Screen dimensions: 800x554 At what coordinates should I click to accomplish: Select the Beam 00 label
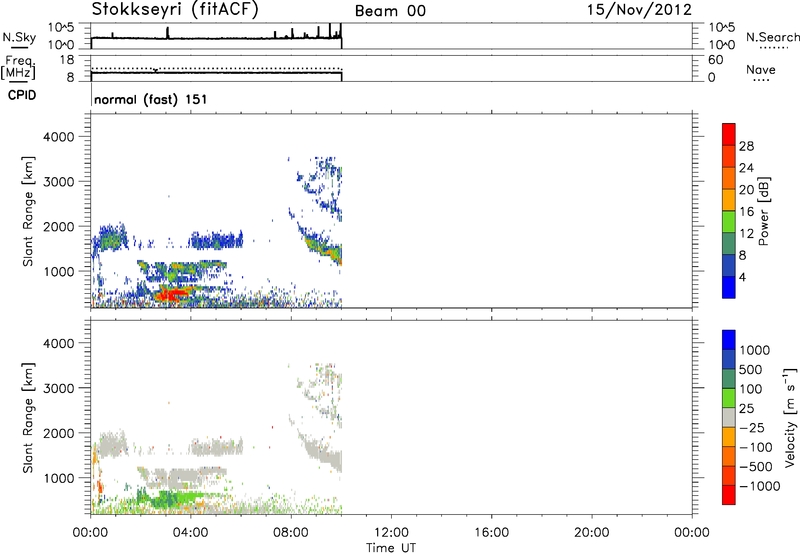[x=390, y=11]
